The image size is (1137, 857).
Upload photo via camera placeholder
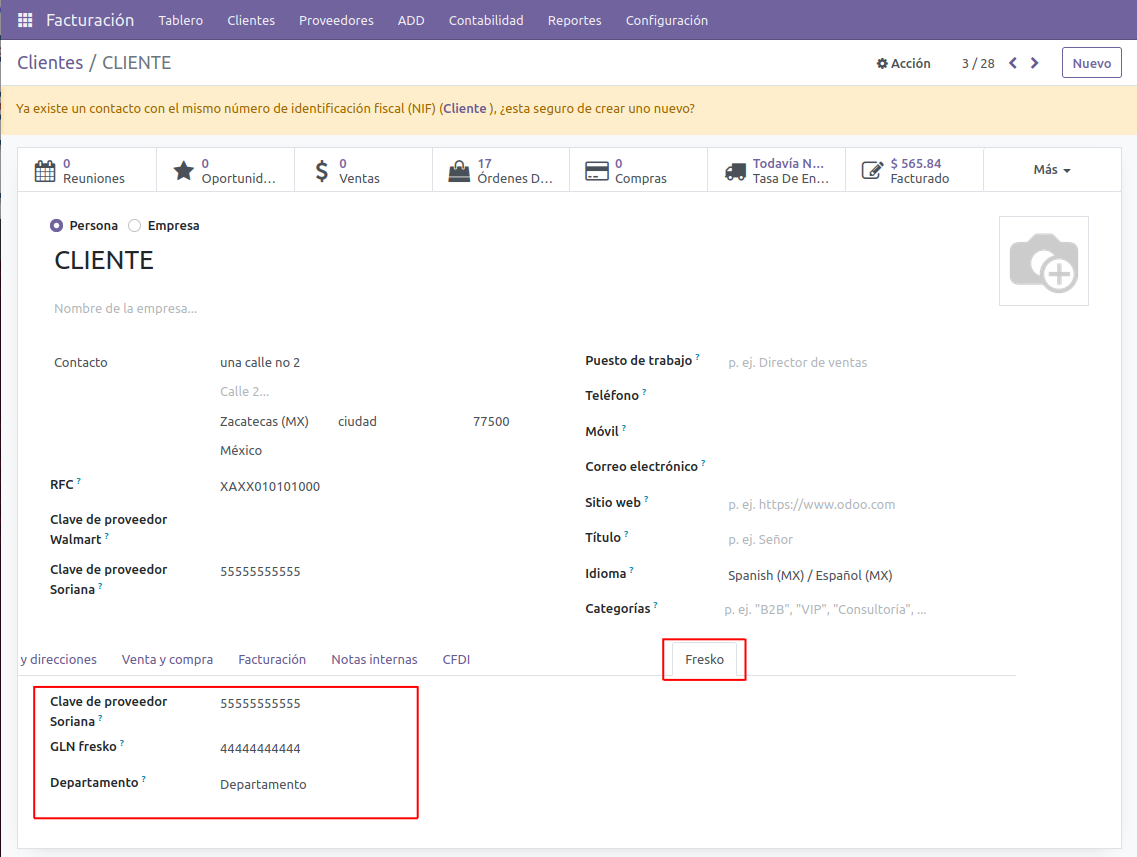(1043, 261)
